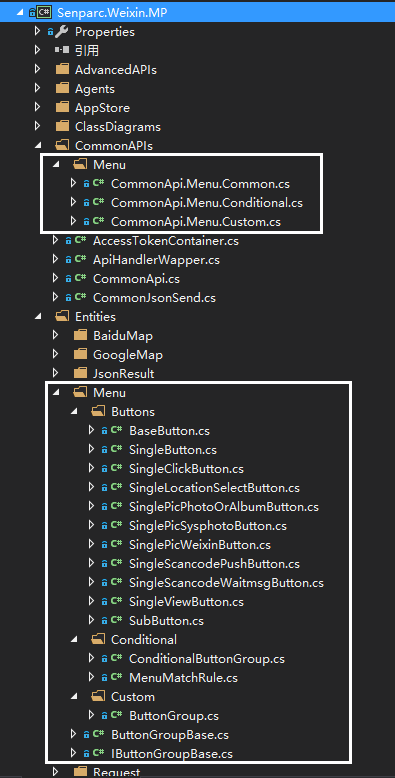Screen dimensions: 395x778
Task: Click the C# file icon of CommonApi.Menu.Custom.cs
Action: [98, 221]
